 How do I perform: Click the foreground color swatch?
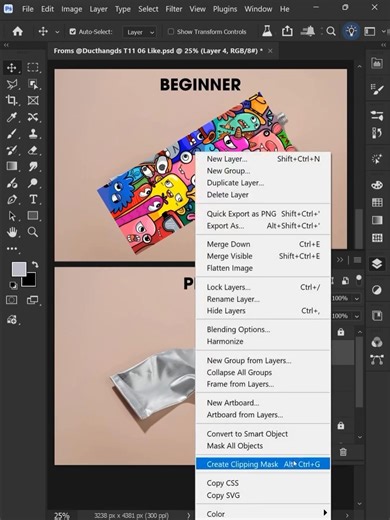[x=18, y=269]
